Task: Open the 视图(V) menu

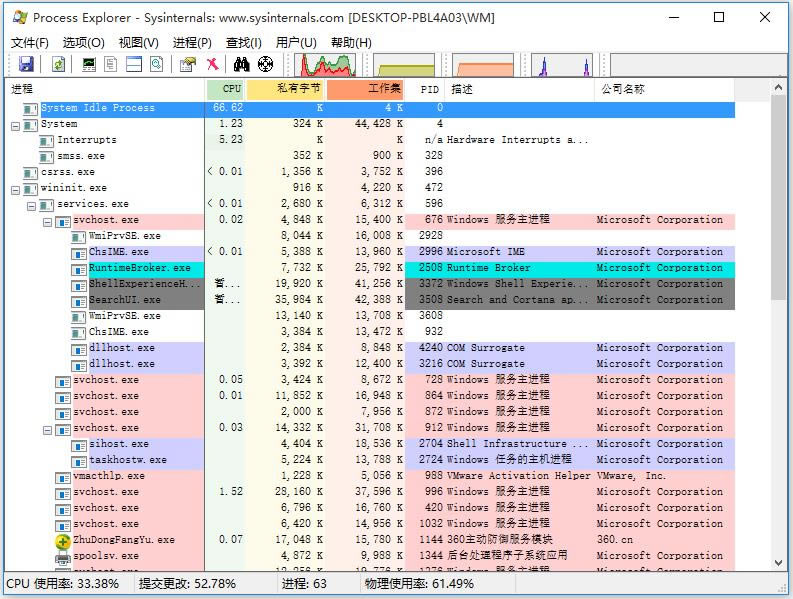Action: pos(139,42)
